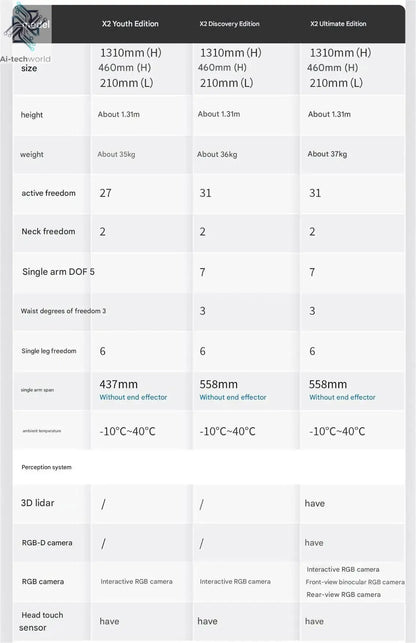Click the Head touch sensor row label
This screenshot has height=643, width=416.
[x=41, y=621]
